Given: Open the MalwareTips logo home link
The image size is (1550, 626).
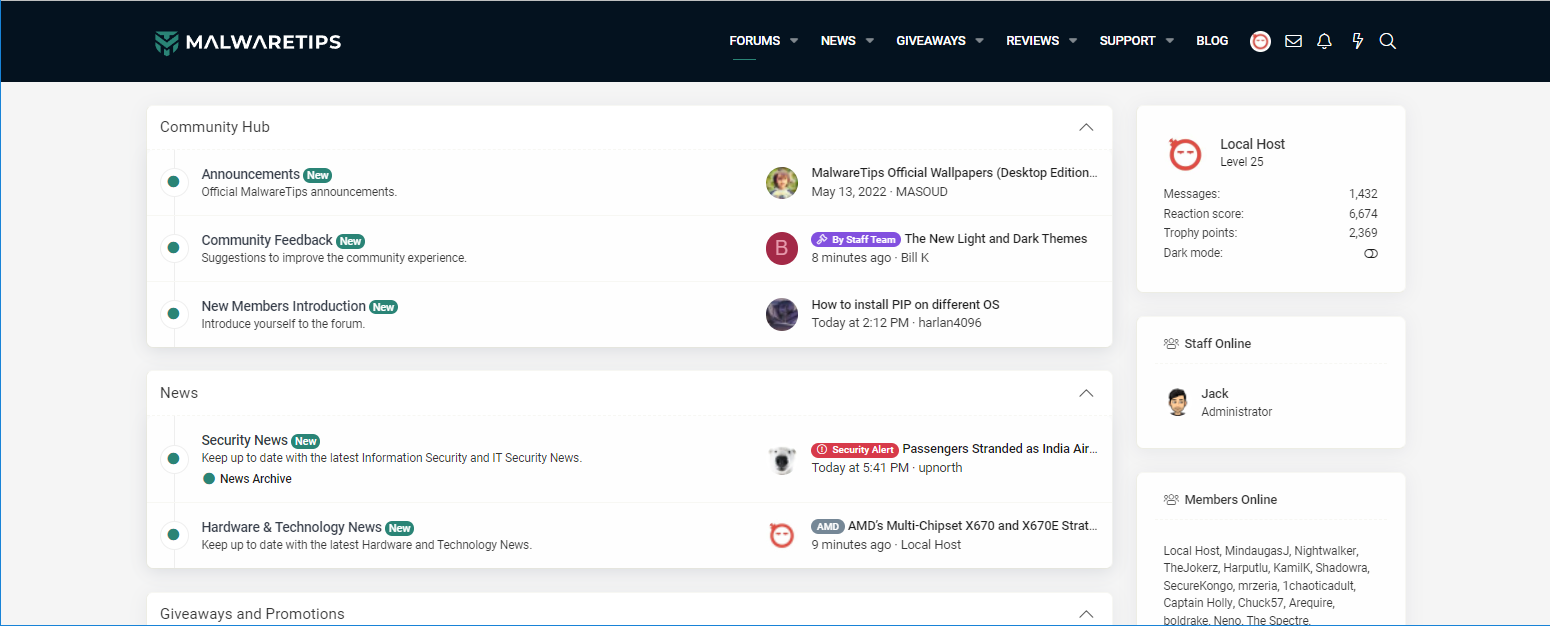Looking at the screenshot, I should pyautogui.click(x=248, y=41).
